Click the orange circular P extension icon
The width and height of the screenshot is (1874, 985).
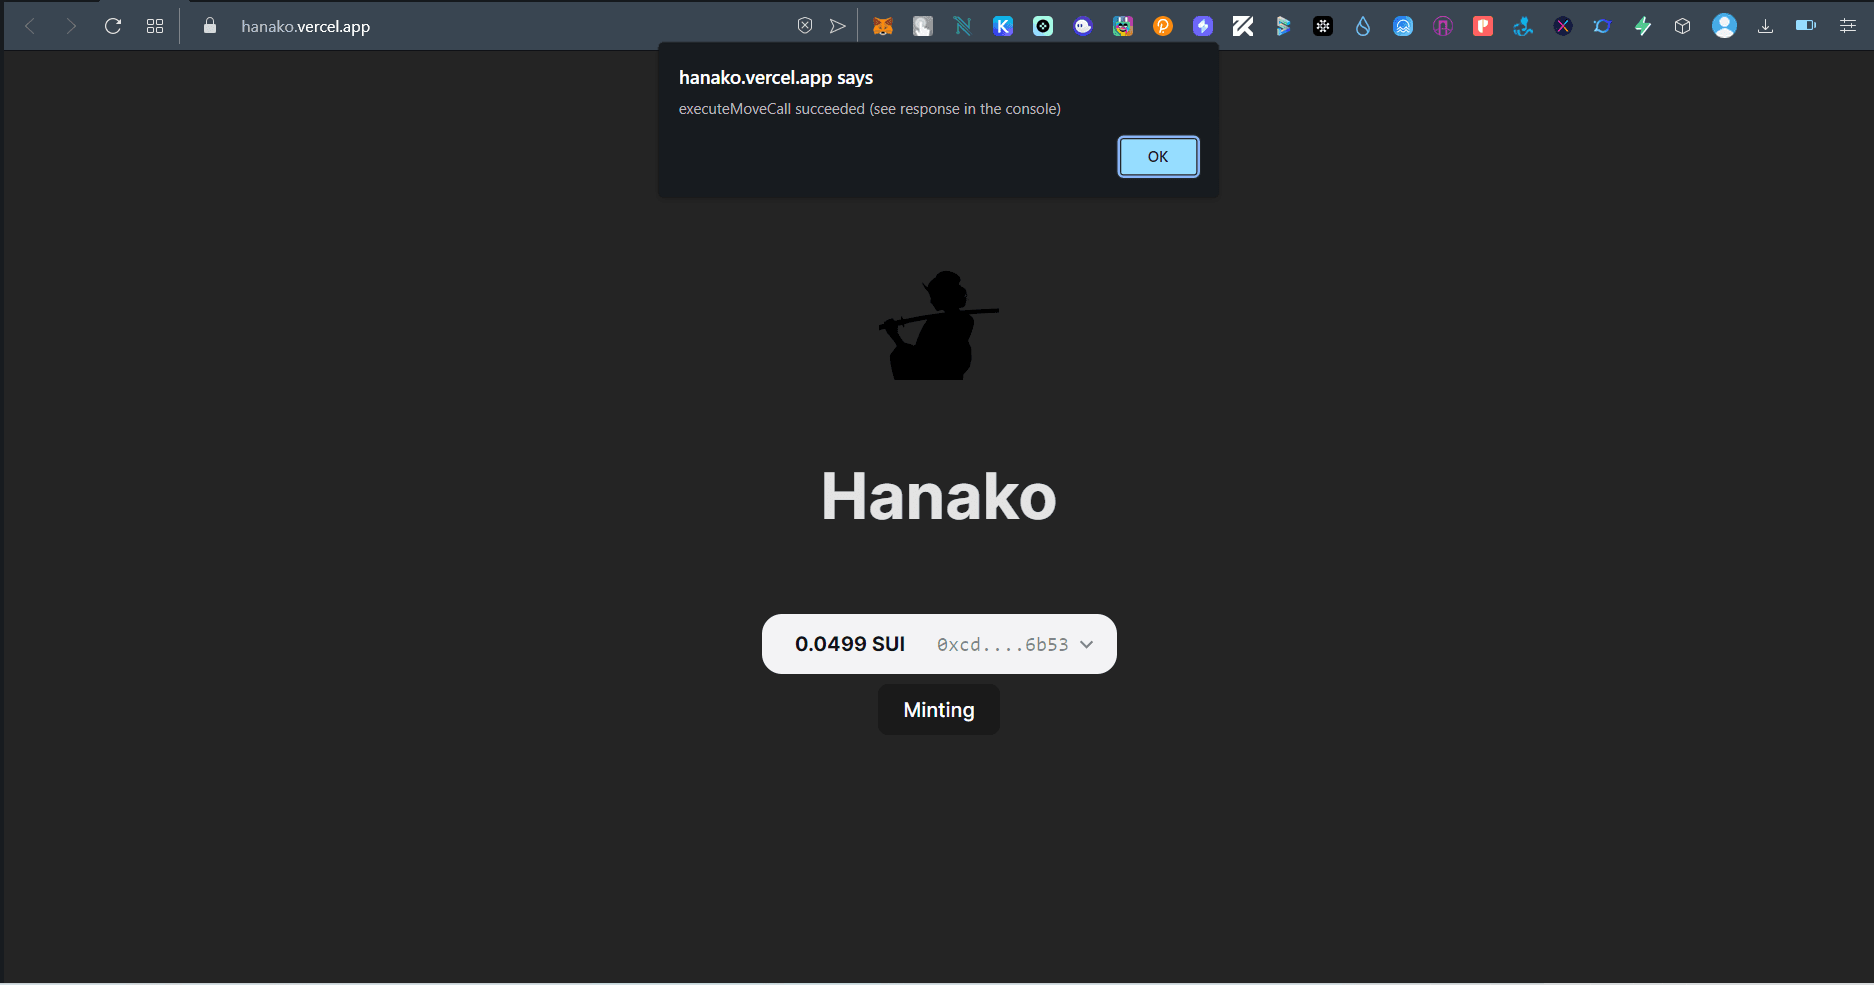pos(1162,27)
